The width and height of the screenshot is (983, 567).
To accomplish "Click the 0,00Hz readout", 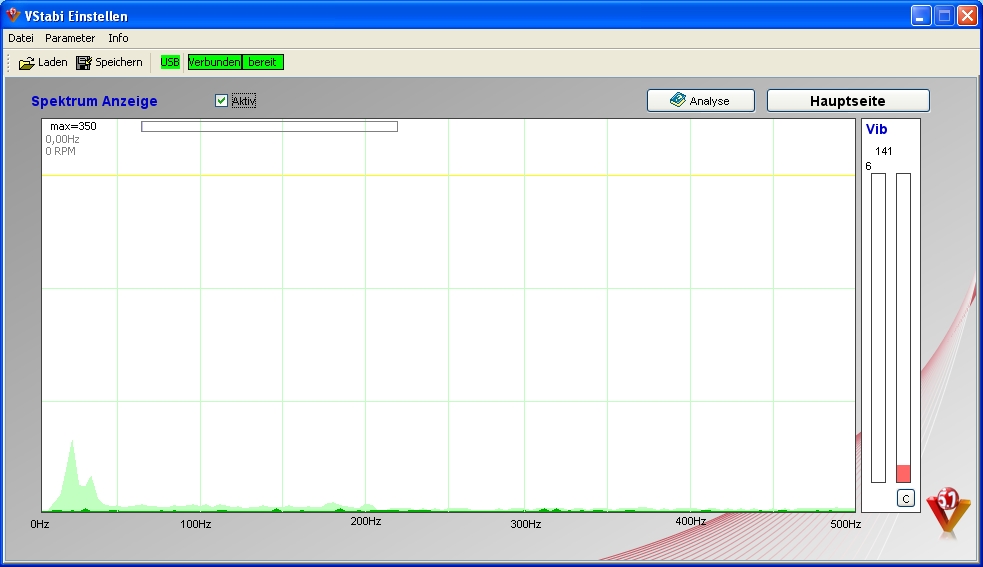I will [62, 139].
